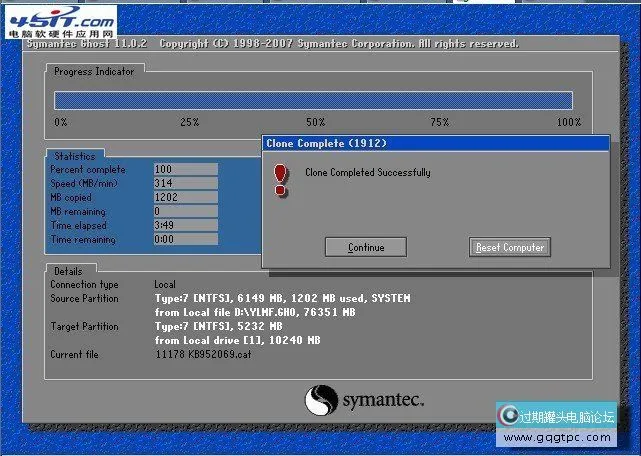
Task: Click the 'Connection type' label
Action: [x=84, y=284]
